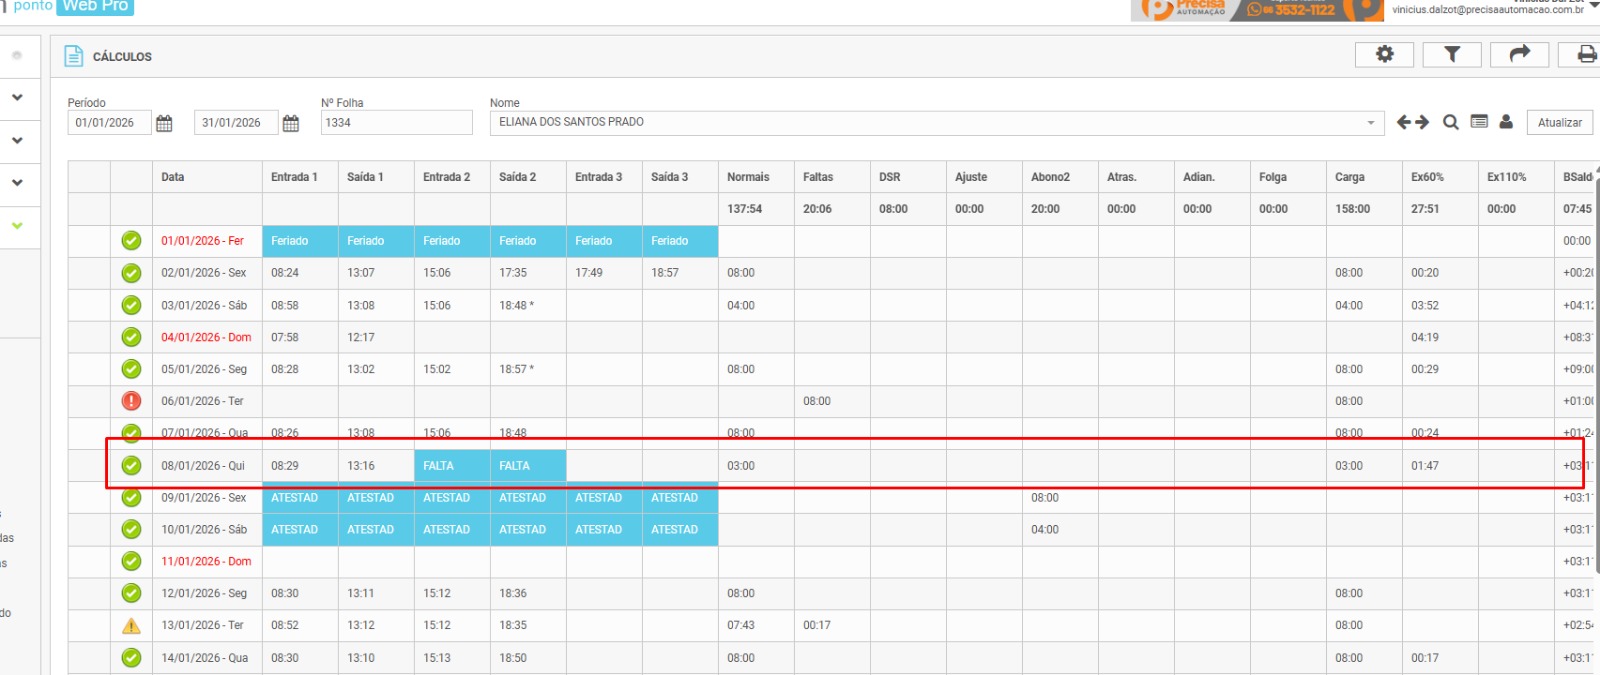Go to previous employee with left arrow
The image size is (1600, 675).
coord(1404,122)
